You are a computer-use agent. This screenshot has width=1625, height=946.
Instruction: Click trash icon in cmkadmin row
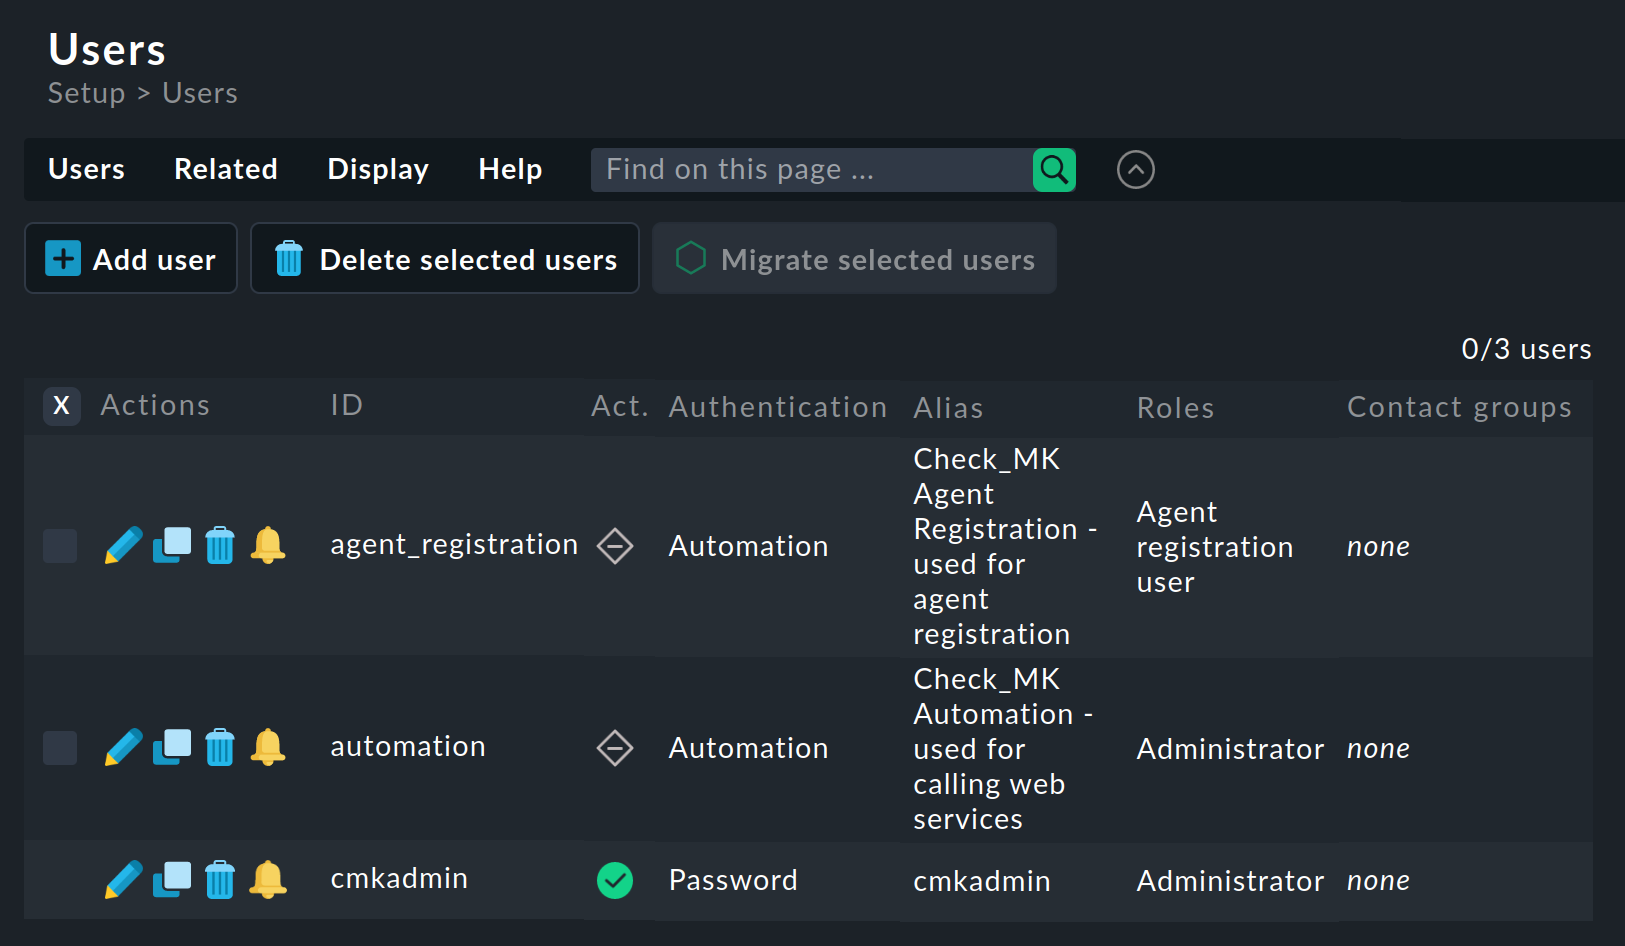[220, 879]
